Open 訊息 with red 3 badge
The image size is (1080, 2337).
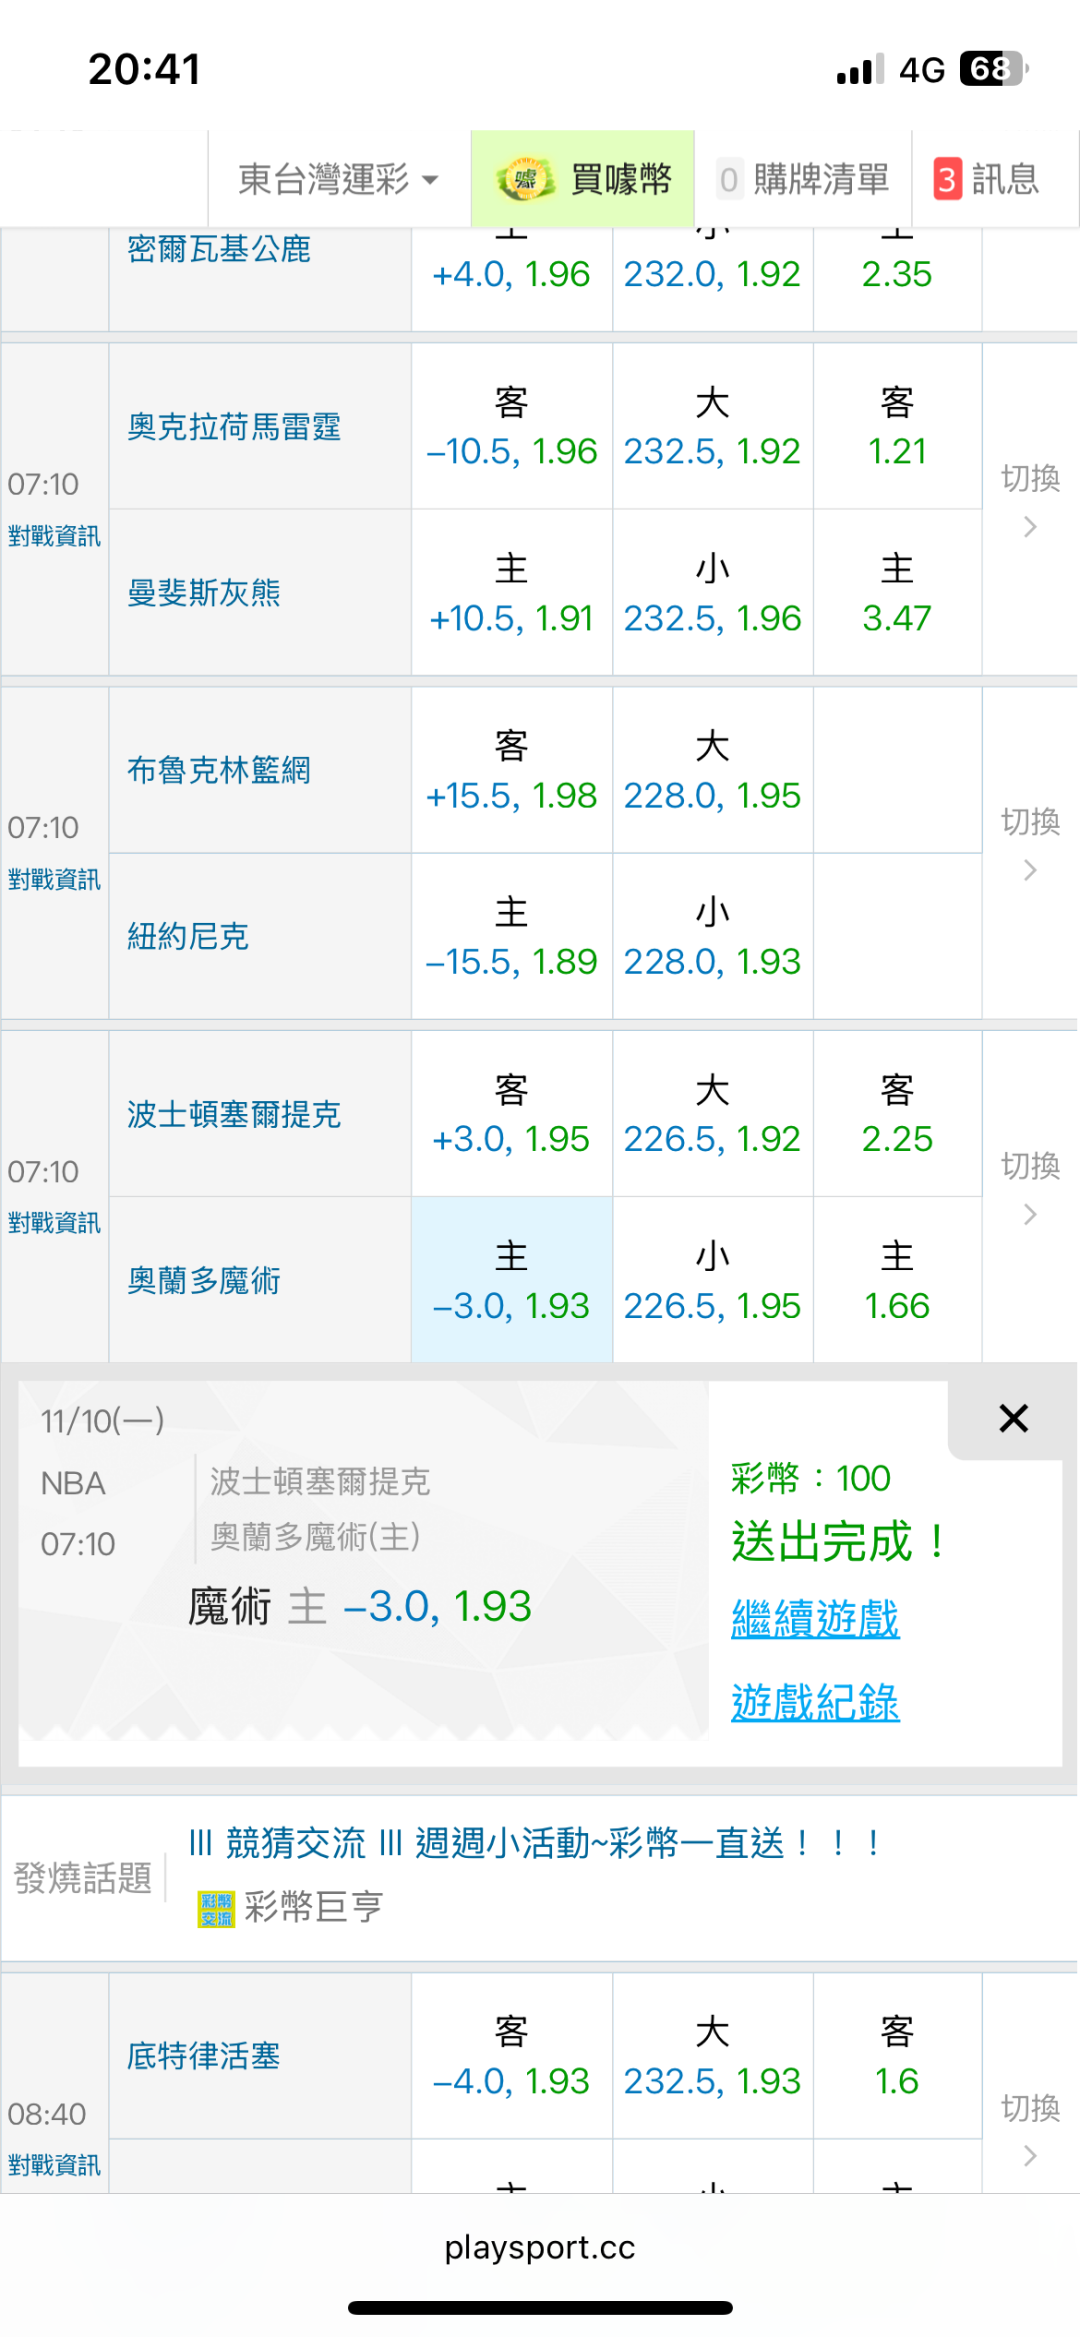tap(986, 180)
